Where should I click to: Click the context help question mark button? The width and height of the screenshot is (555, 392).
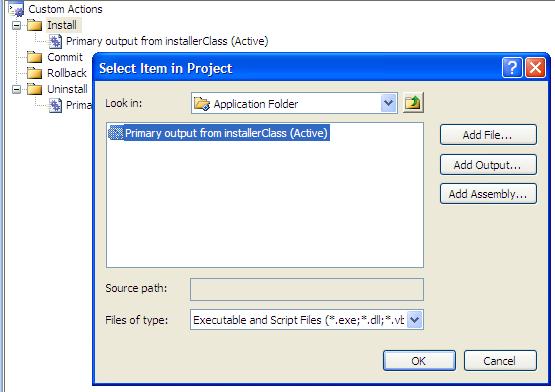point(512,67)
